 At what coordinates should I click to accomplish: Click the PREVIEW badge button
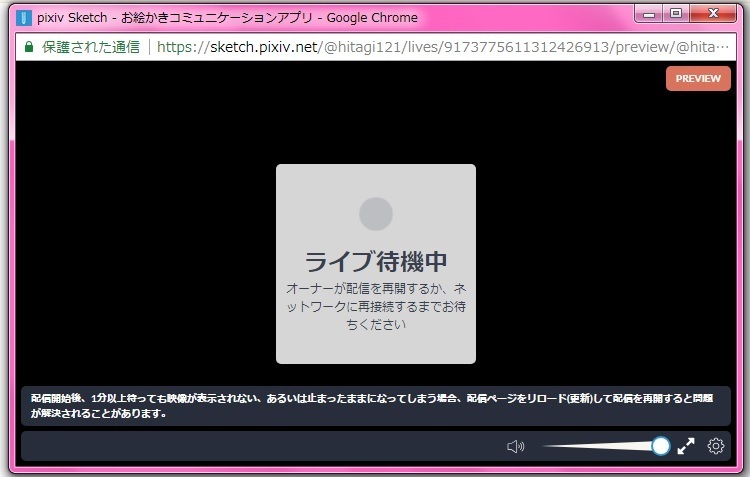tap(698, 78)
